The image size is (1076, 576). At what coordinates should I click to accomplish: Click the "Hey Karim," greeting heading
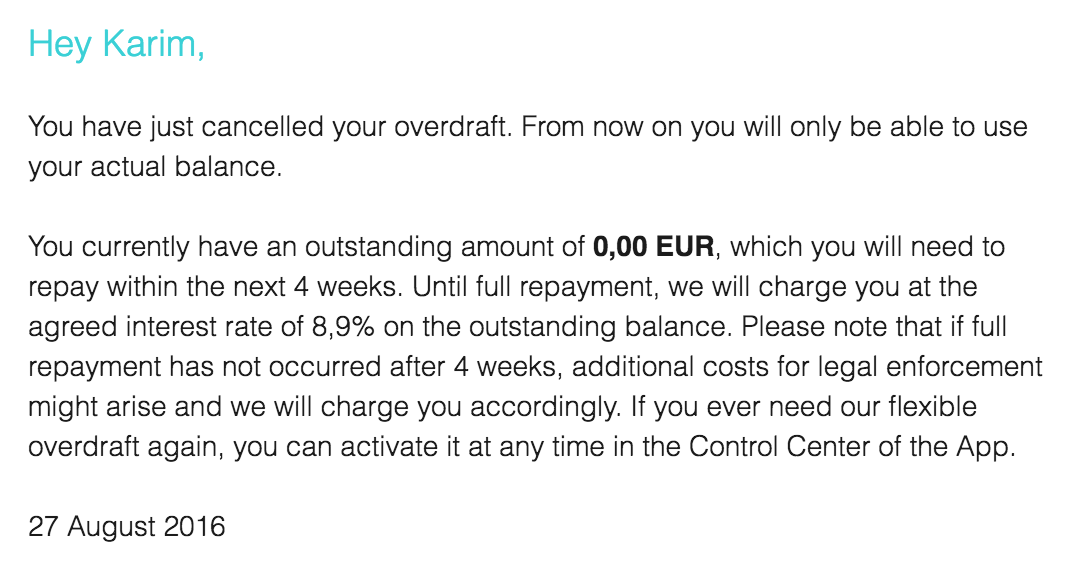click(117, 45)
